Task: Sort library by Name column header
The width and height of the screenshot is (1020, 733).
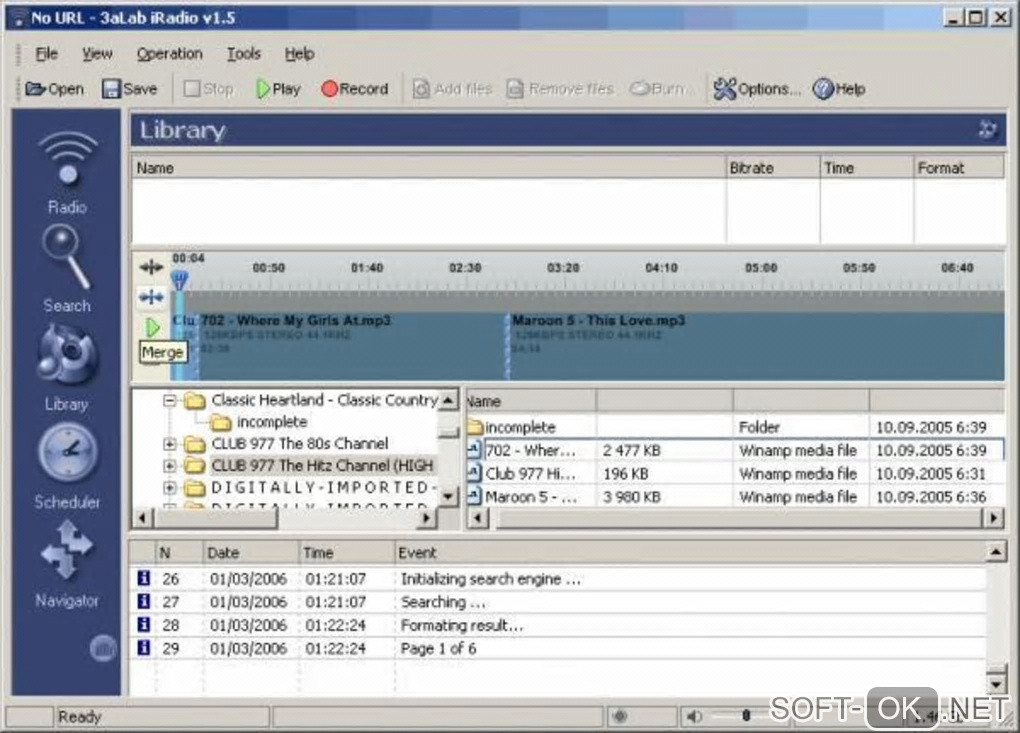Action: coord(429,168)
